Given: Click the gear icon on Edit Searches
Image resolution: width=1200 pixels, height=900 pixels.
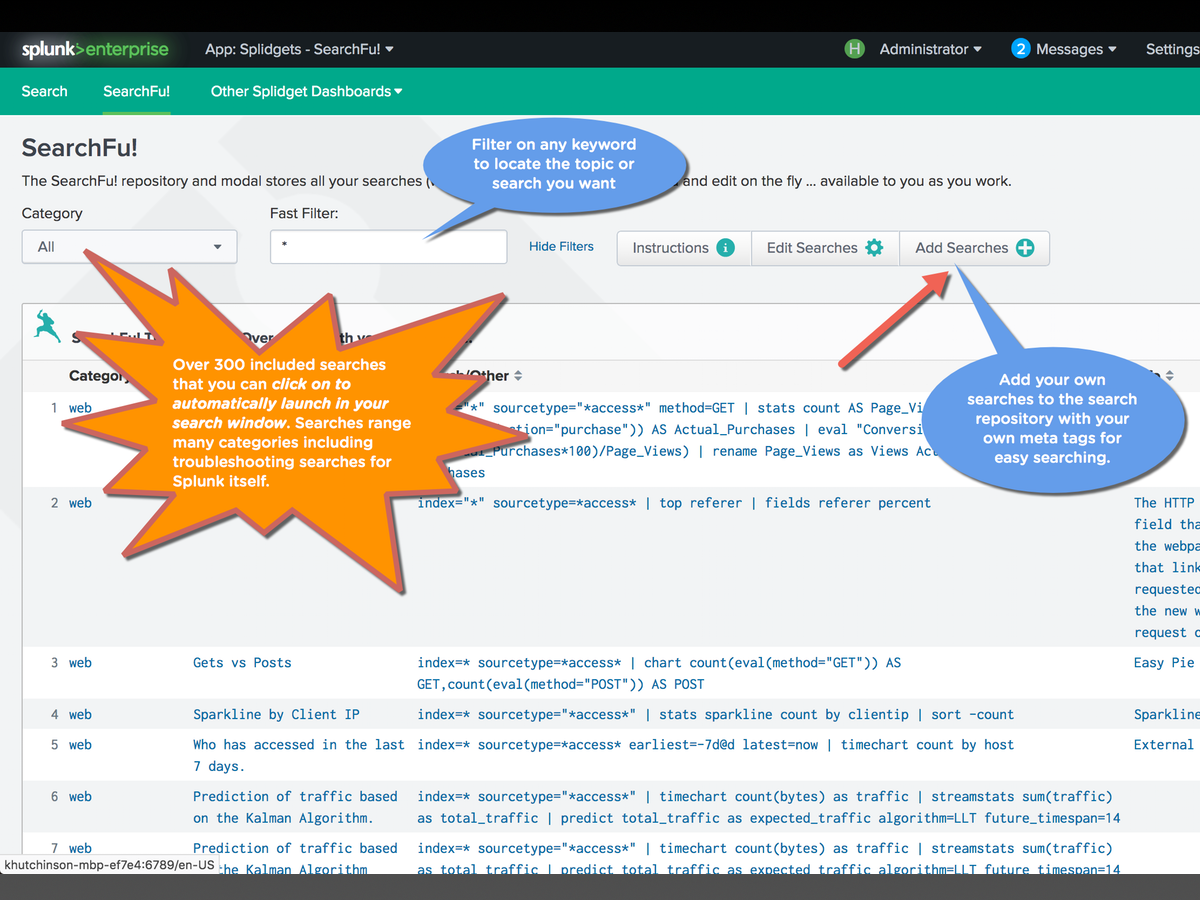Looking at the screenshot, I should click(874, 248).
